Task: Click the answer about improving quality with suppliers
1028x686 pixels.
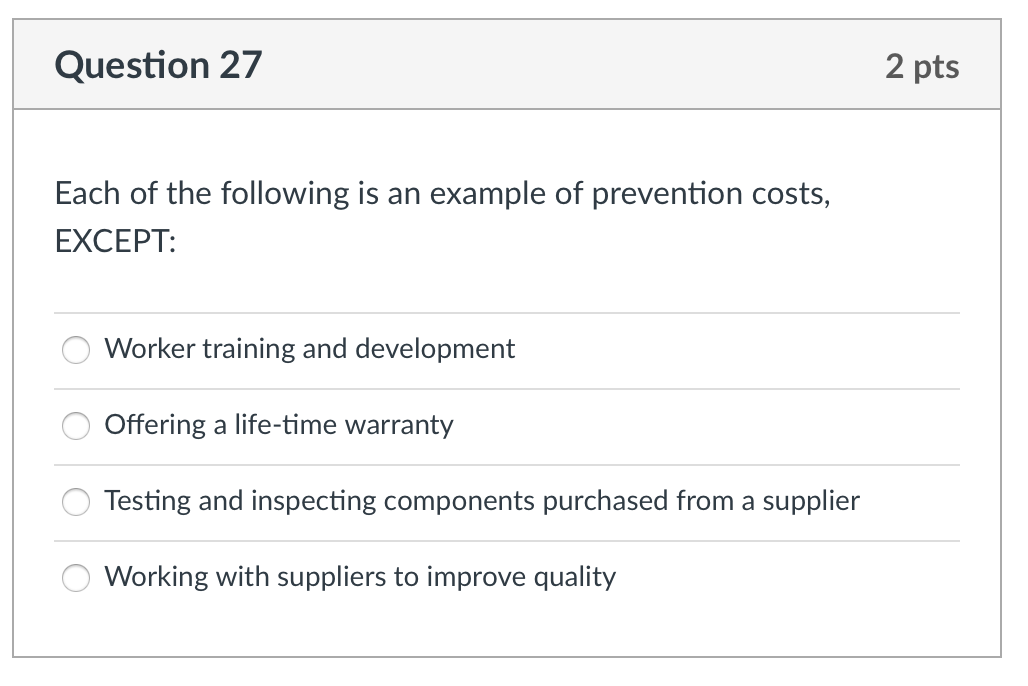Action: 359,577
